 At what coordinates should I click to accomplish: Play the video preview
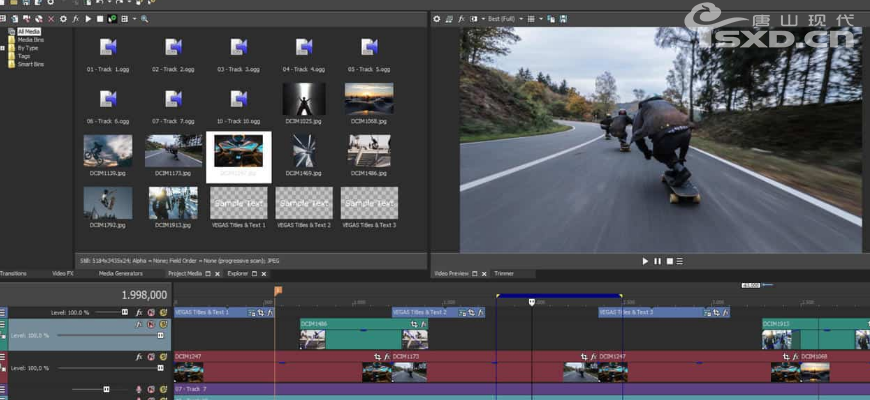coord(645,261)
